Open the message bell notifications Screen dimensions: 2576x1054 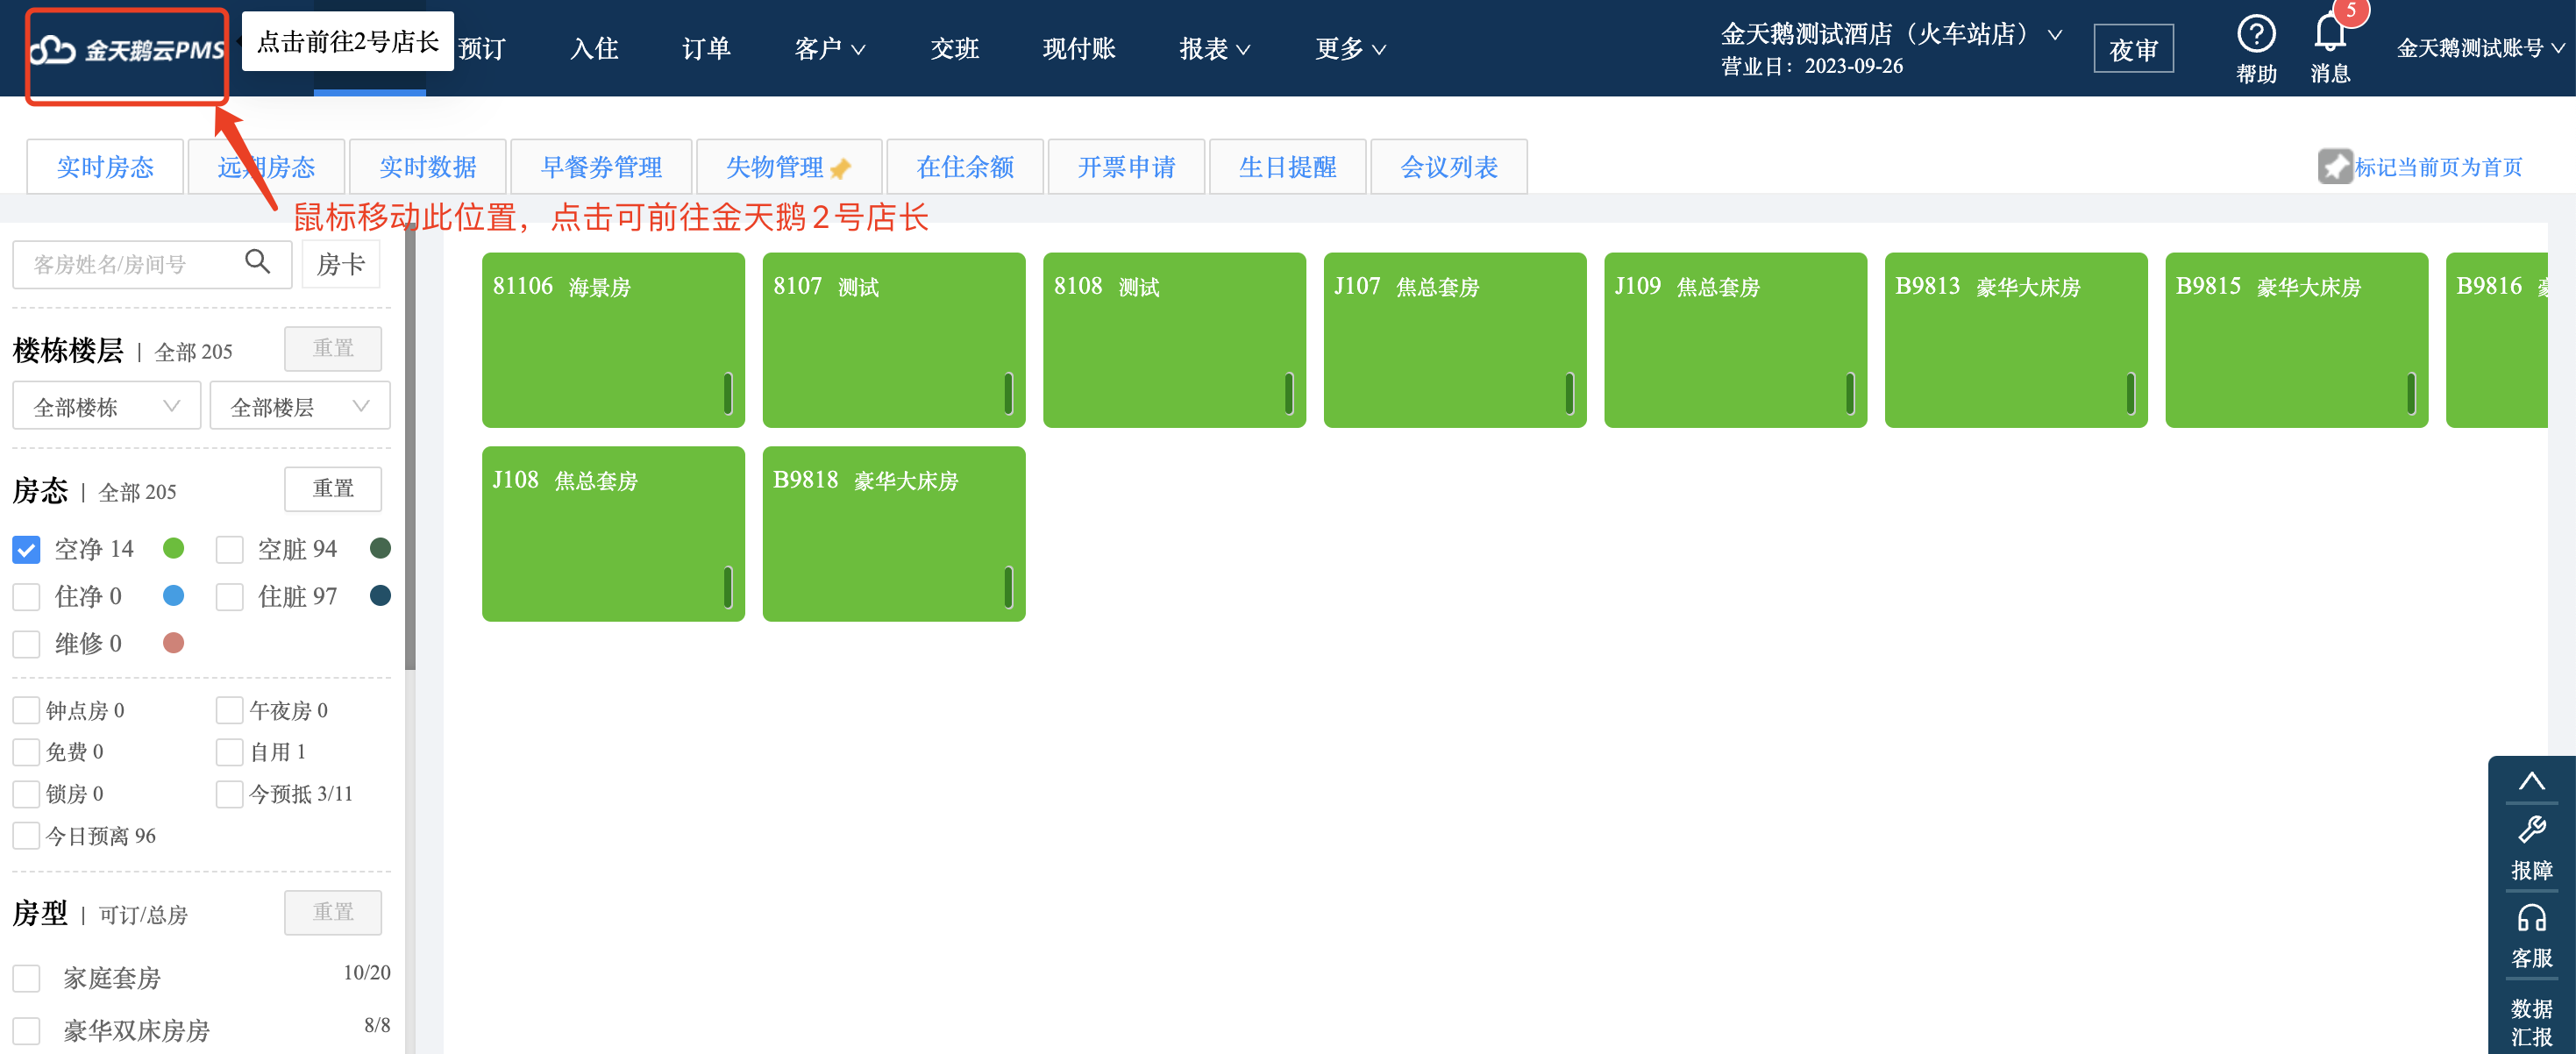[x=2330, y=34]
